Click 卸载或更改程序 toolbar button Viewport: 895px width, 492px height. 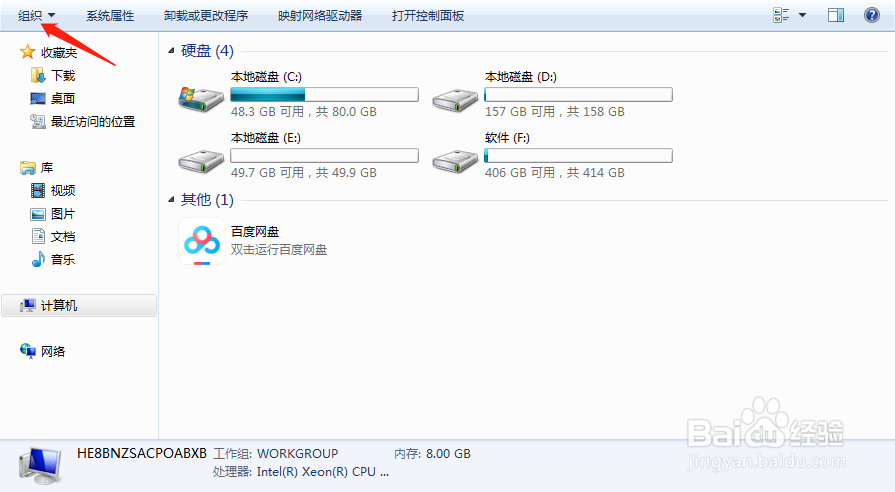[205, 15]
